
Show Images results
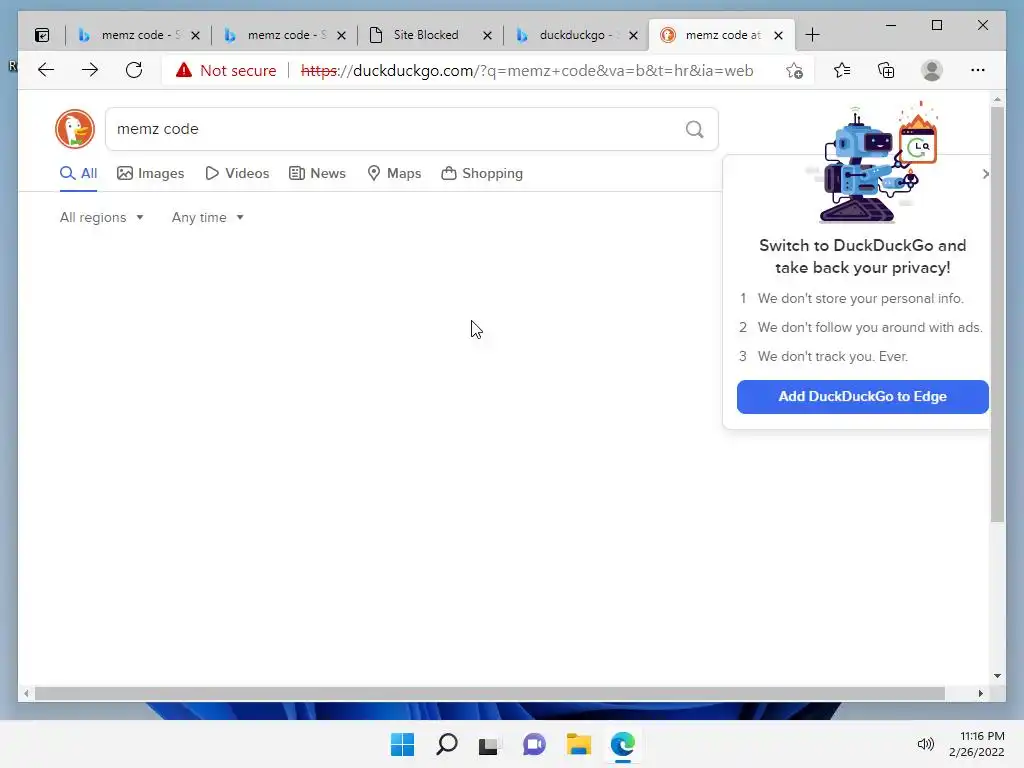[151, 173]
